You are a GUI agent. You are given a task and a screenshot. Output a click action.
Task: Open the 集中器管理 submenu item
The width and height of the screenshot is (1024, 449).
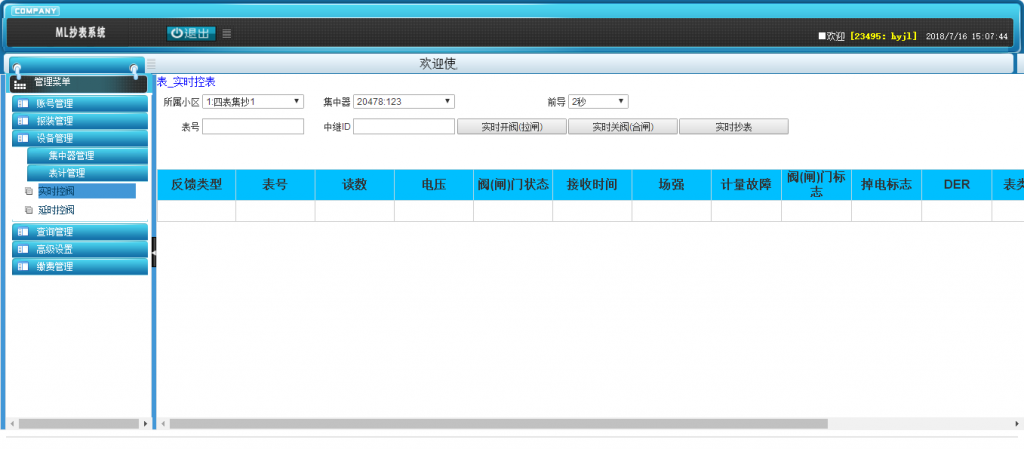pyautogui.click(x=71, y=156)
